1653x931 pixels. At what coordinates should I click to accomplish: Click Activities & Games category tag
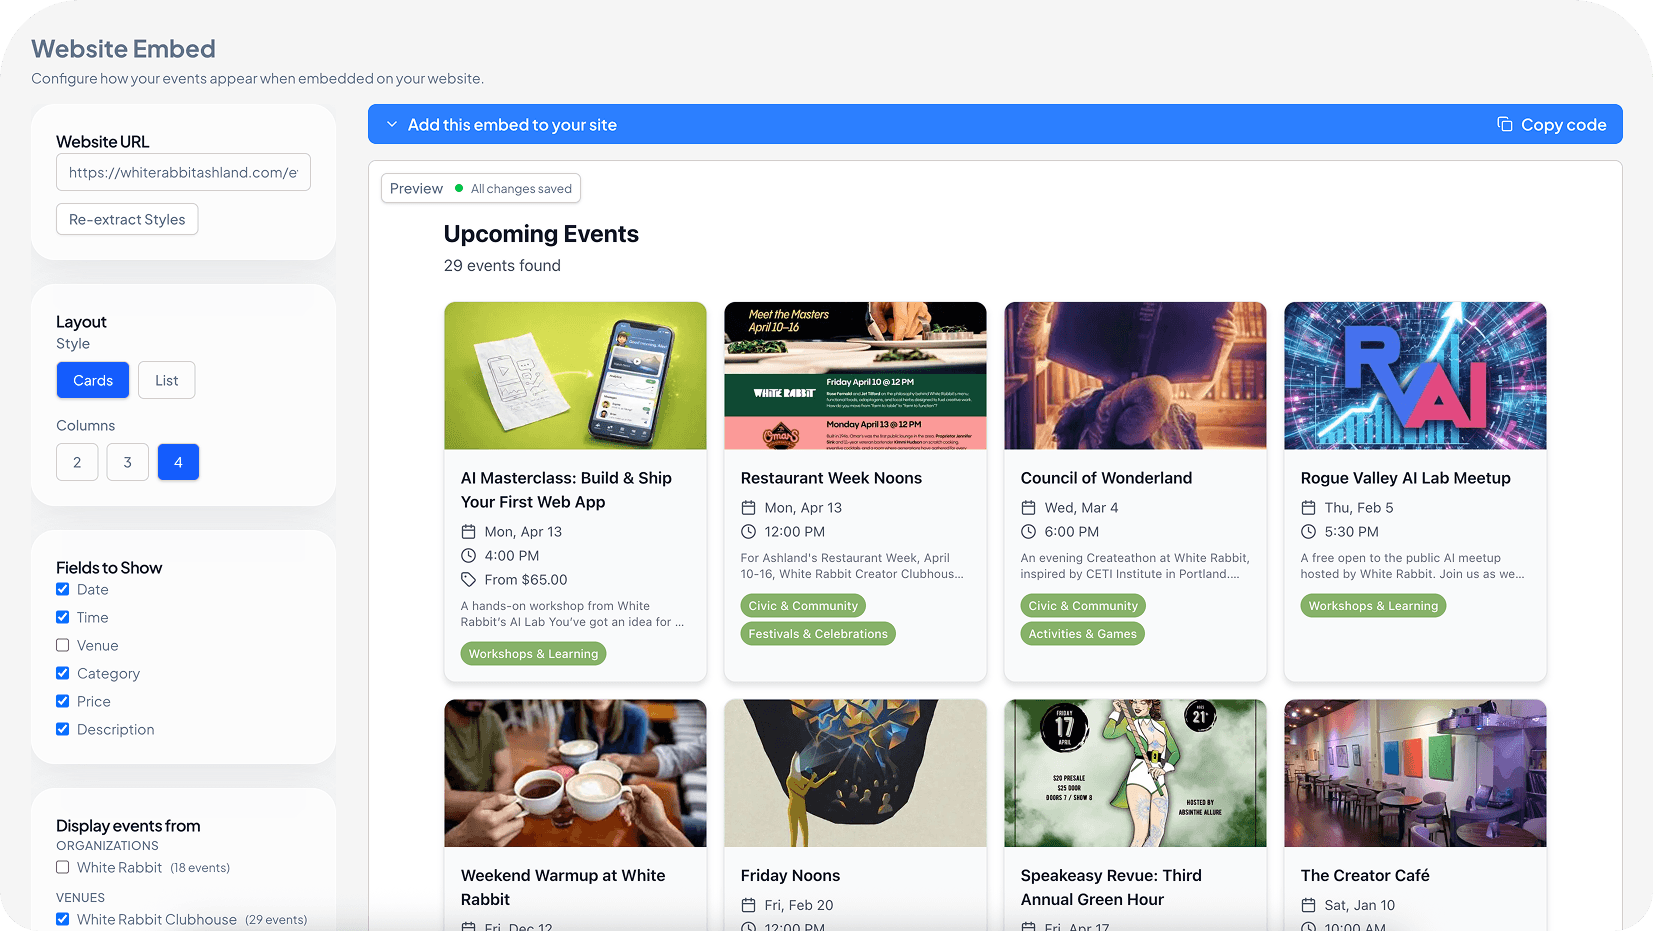(1083, 633)
